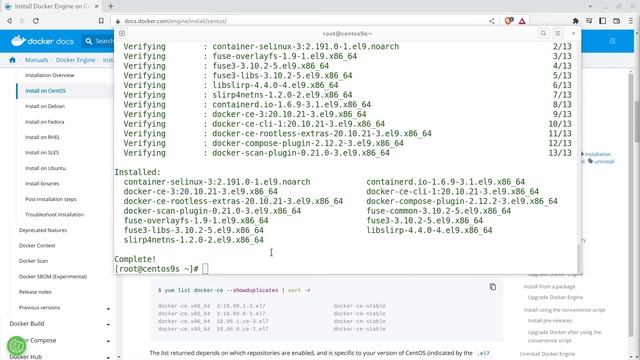The width and height of the screenshot is (640, 360).
Task: Open Install pre-releases link
Action: (550, 320)
